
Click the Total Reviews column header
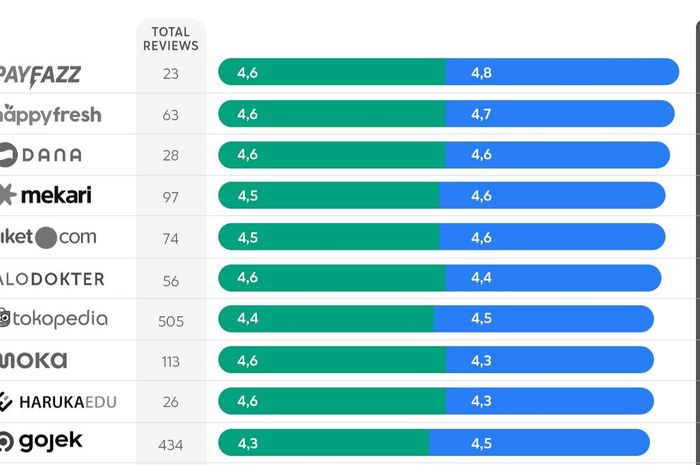tap(171, 39)
